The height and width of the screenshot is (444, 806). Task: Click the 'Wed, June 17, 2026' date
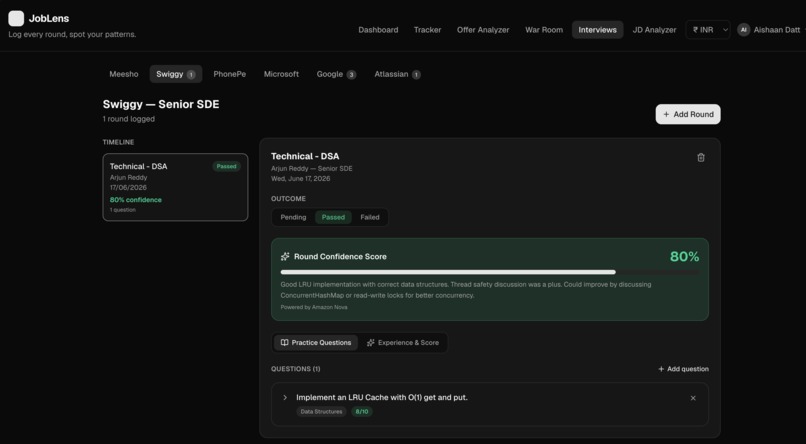(x=301, y=179)
